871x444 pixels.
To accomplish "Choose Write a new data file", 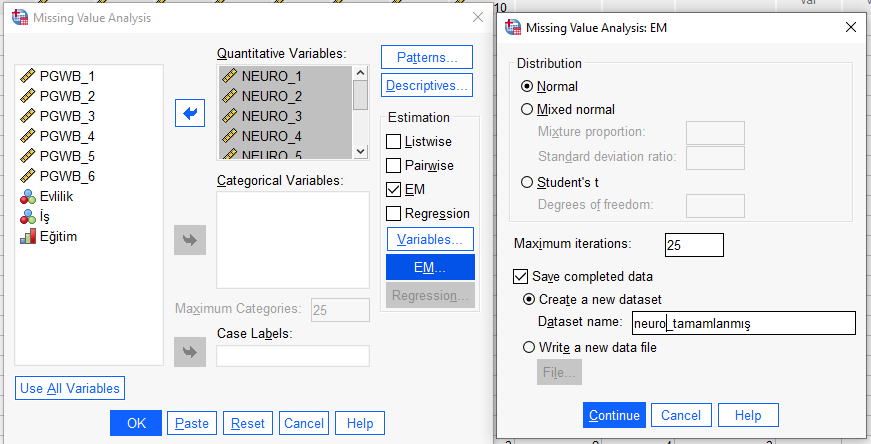I will [529, 347].
